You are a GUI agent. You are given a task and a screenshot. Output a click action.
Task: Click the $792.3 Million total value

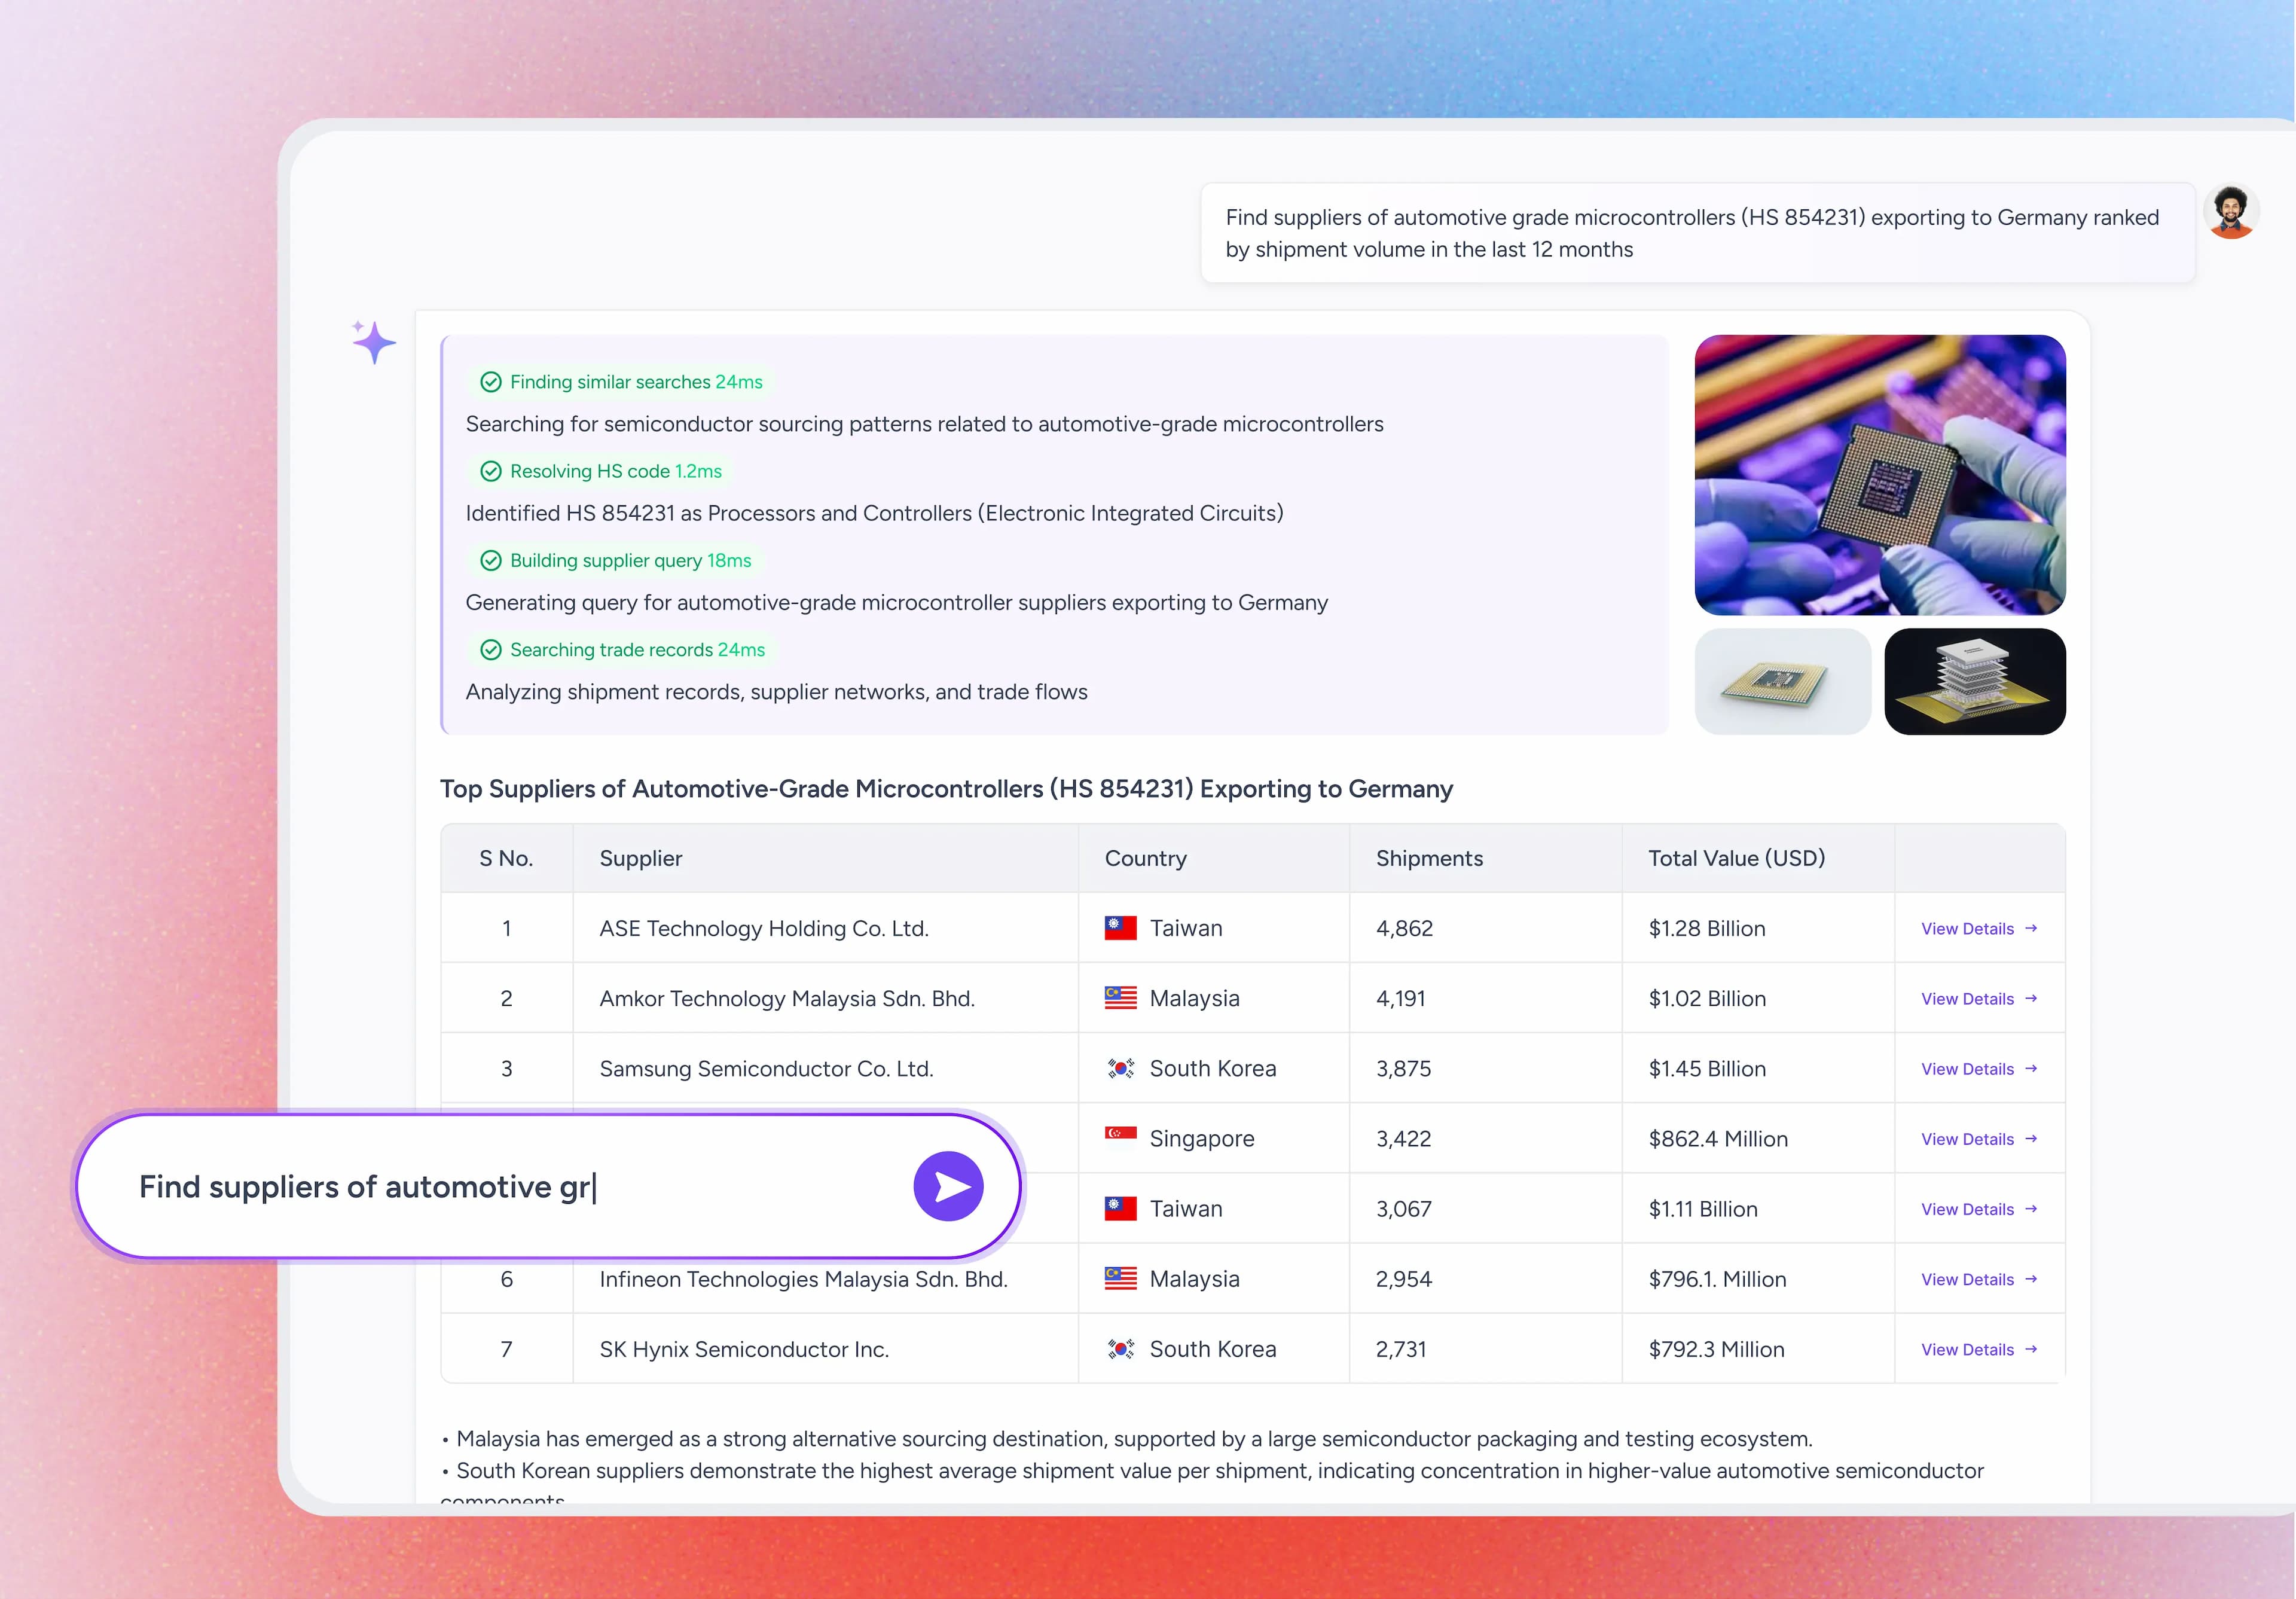coord(1716,1349)
